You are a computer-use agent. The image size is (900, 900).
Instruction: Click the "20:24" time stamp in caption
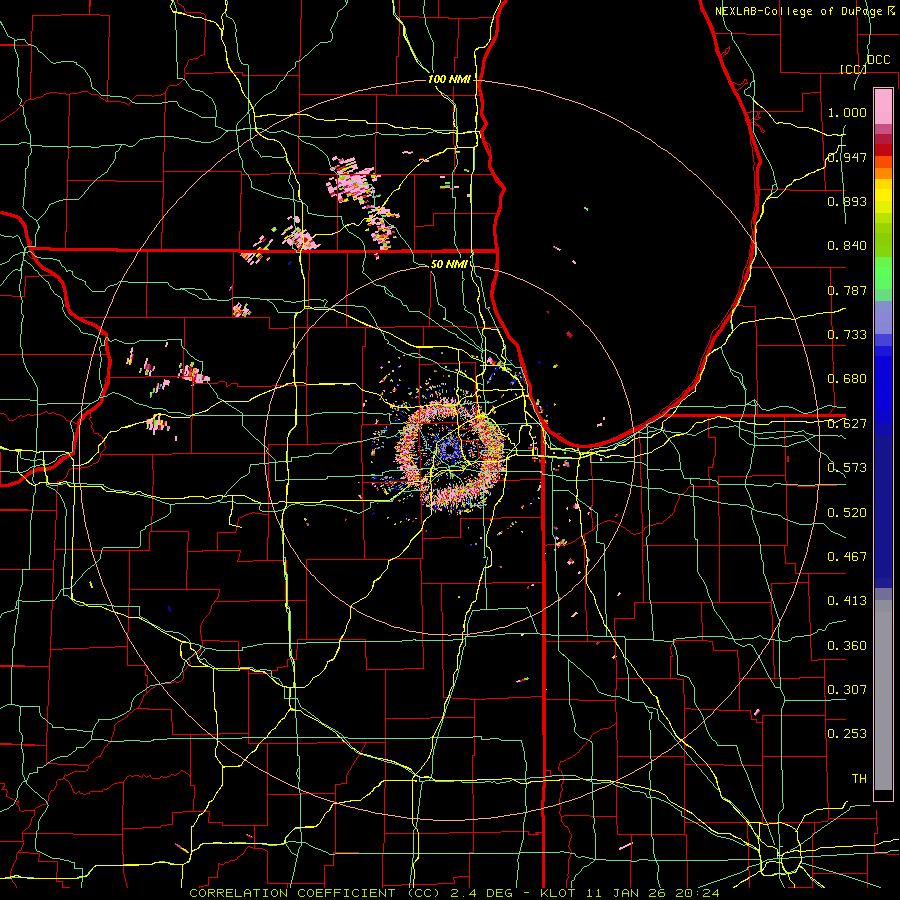697,893
